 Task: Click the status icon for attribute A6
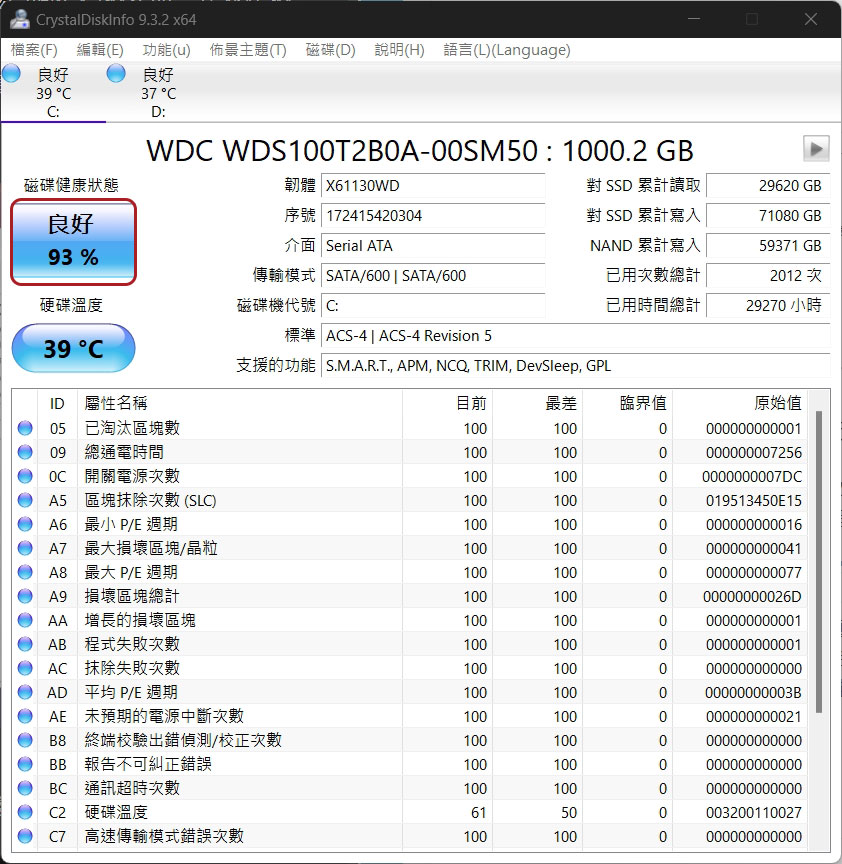tap(25, 524)
